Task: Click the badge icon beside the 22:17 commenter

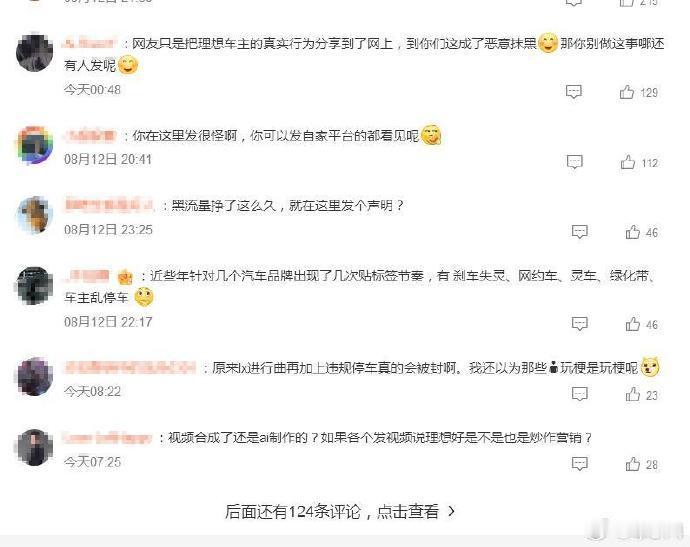Action: 125,277
